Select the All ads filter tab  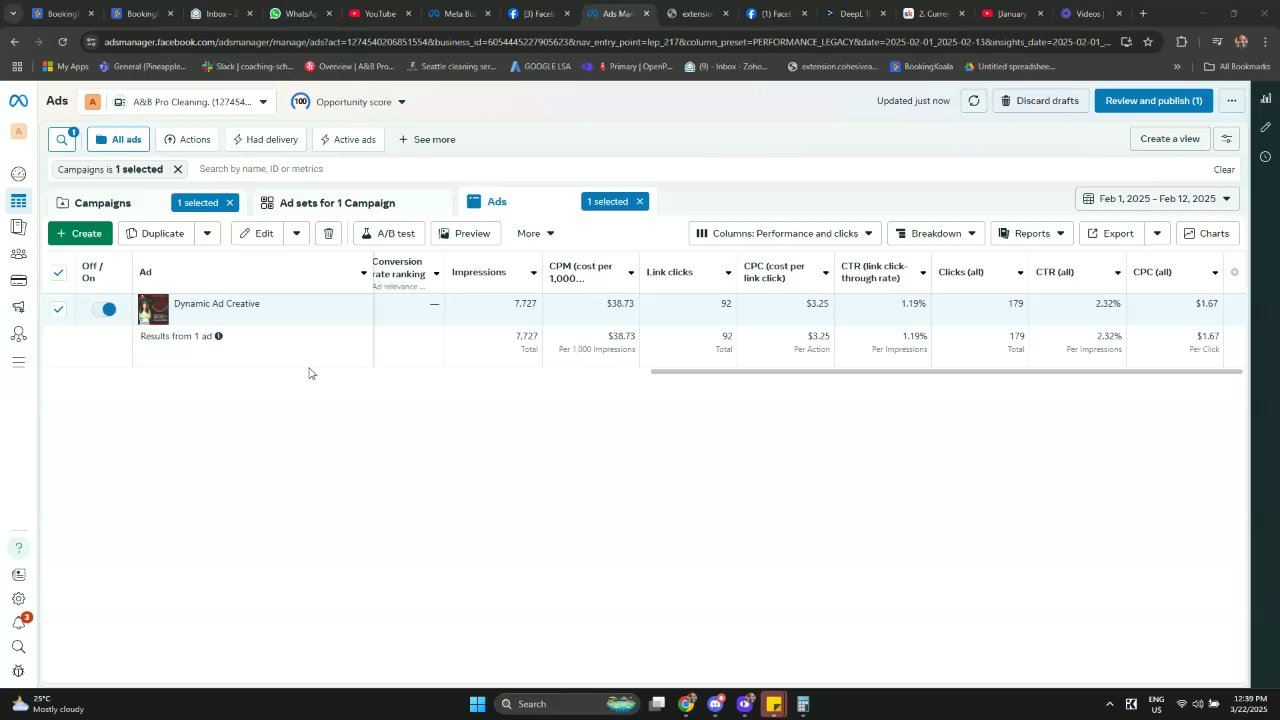pyautogui.click(x=118, y=139)
